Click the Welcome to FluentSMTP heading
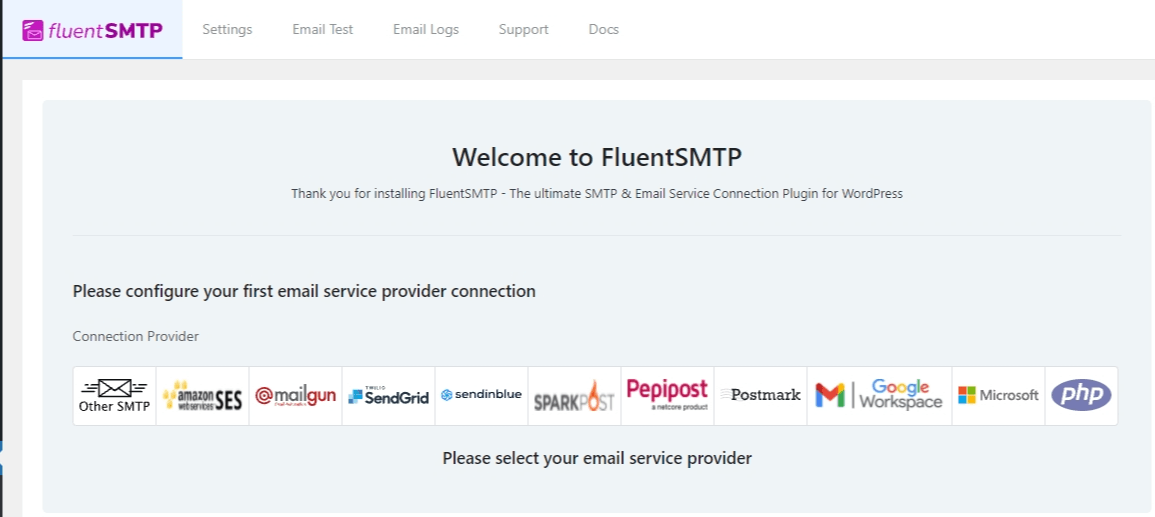Screen dimensions: 1155x517 click(x=597, y=157)
